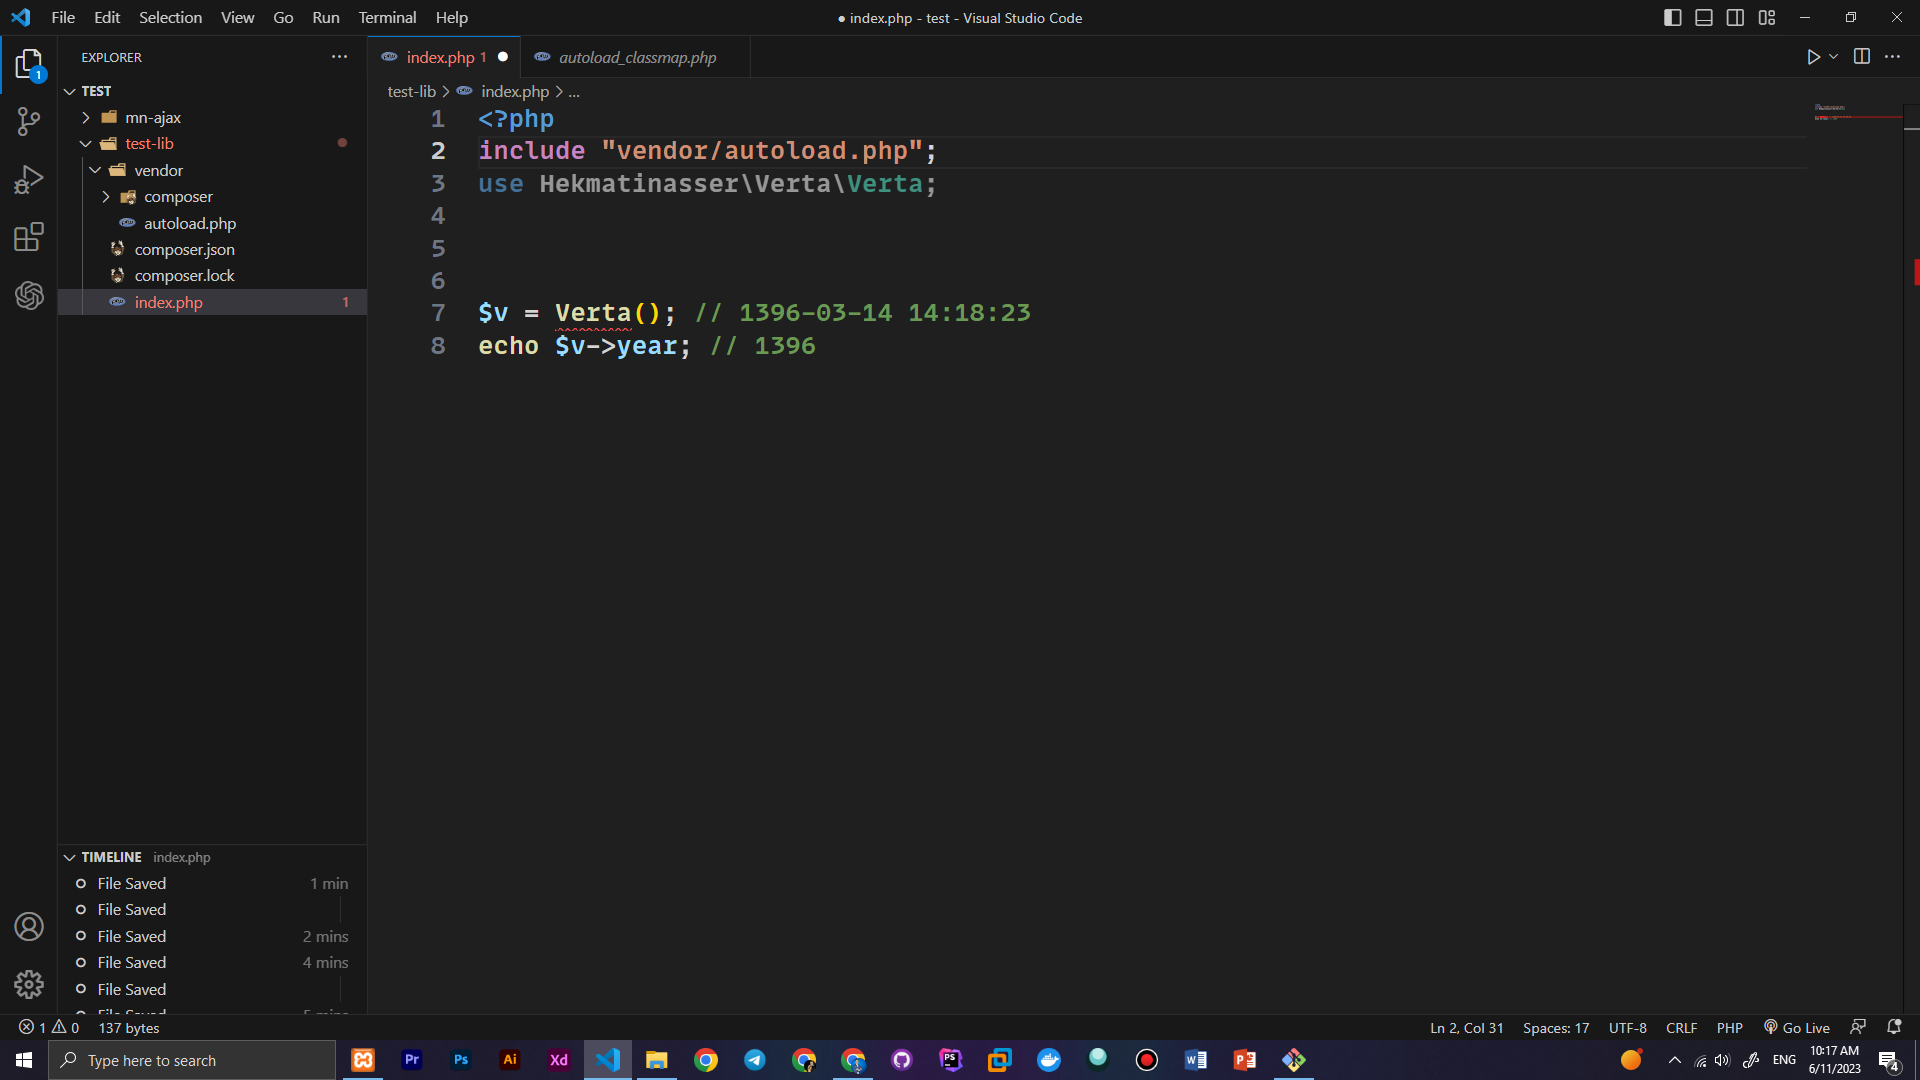
Task: Open PhpStorm from the taskbar
Action: coord(951,1060)
